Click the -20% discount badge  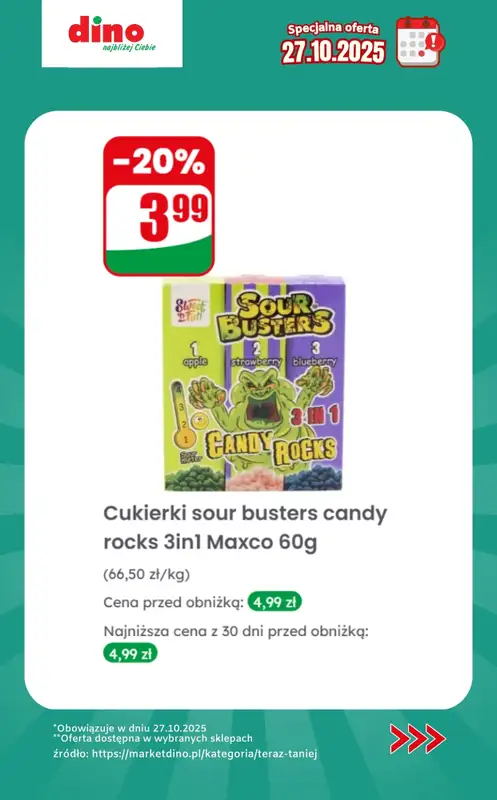click(159, 161)
